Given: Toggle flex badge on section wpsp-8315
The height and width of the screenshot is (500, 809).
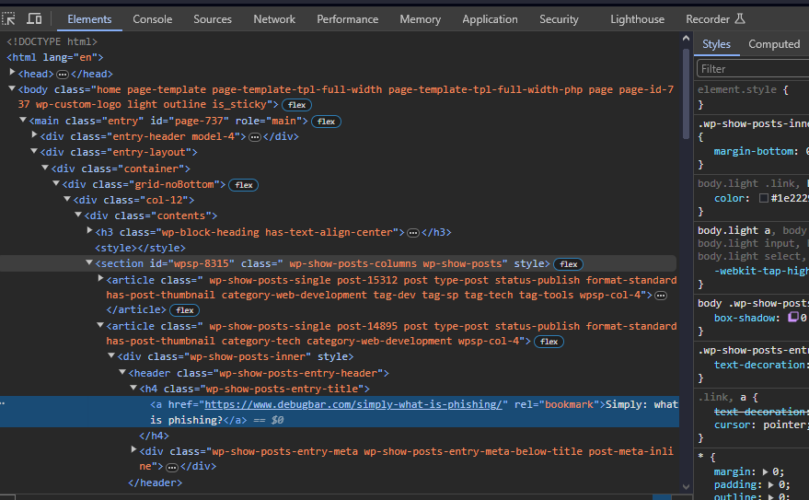Looking at the screenshot, I should (569, 264).
